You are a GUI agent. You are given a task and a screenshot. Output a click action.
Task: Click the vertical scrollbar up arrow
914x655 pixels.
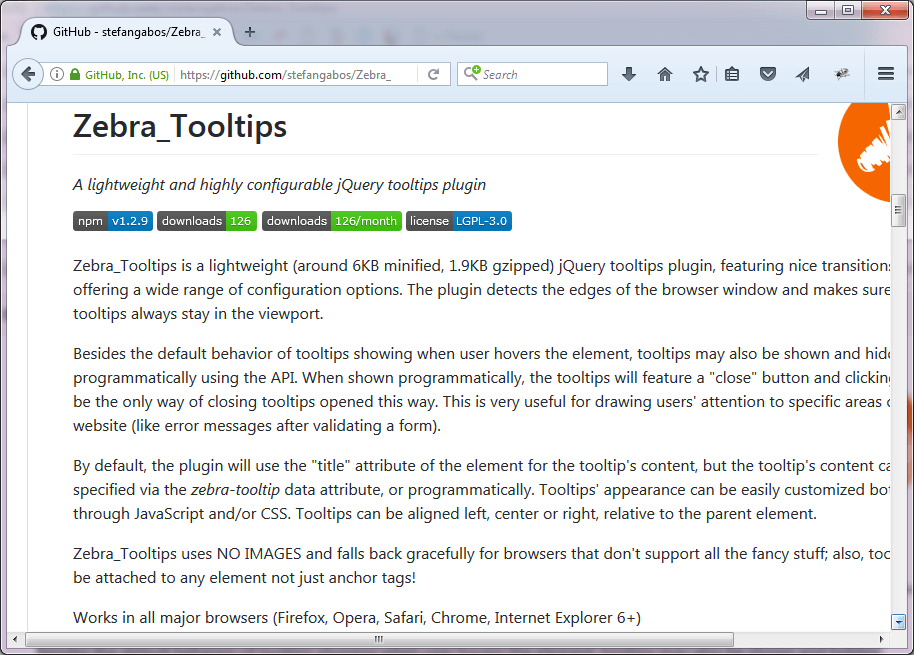click(x=898, y=111)
